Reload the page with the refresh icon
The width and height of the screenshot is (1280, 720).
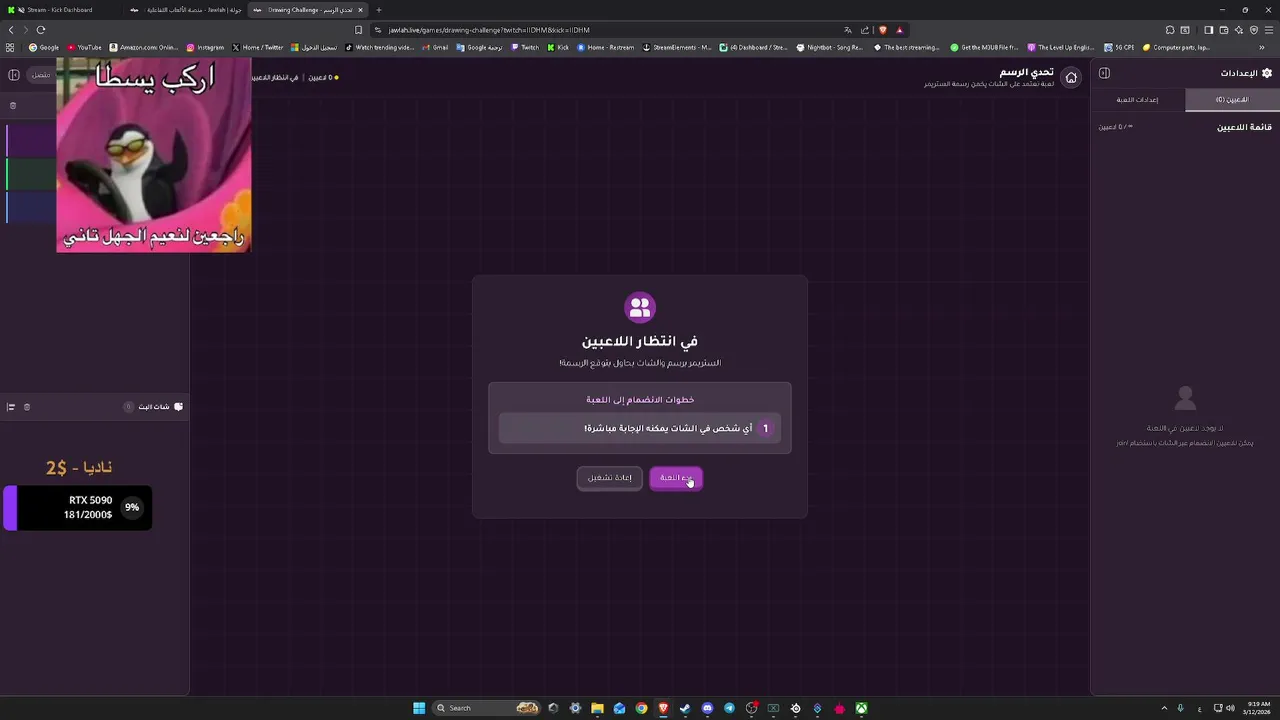click(41, 30)
